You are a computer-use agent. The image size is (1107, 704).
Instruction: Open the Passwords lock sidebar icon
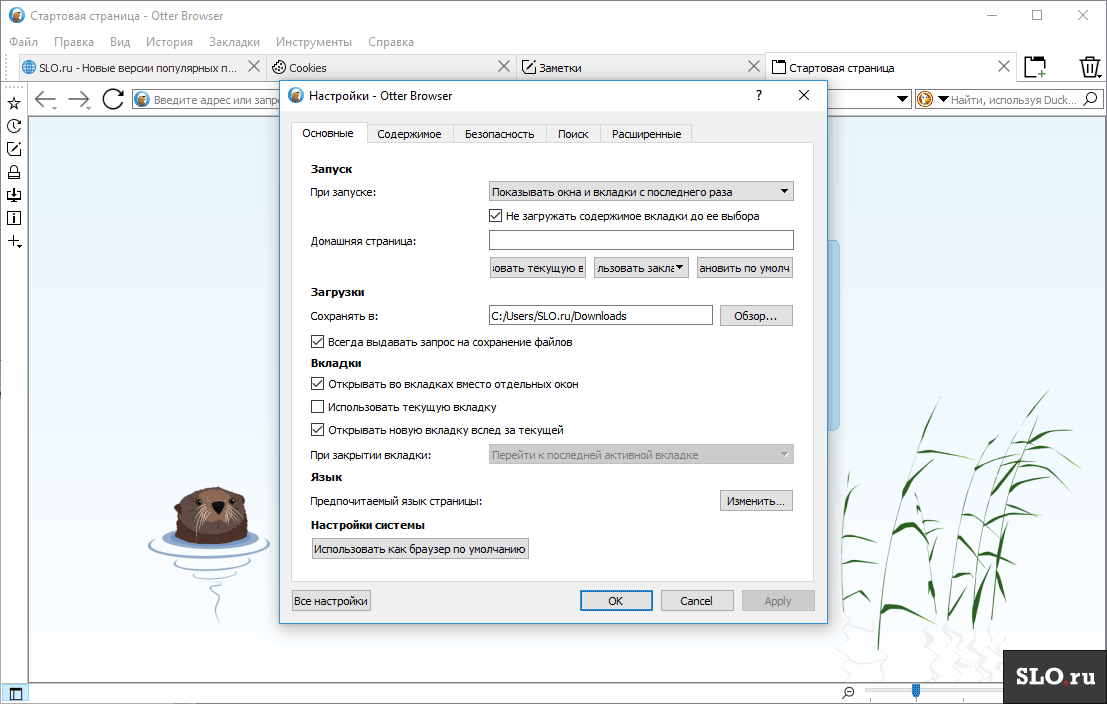pos(13,172)
